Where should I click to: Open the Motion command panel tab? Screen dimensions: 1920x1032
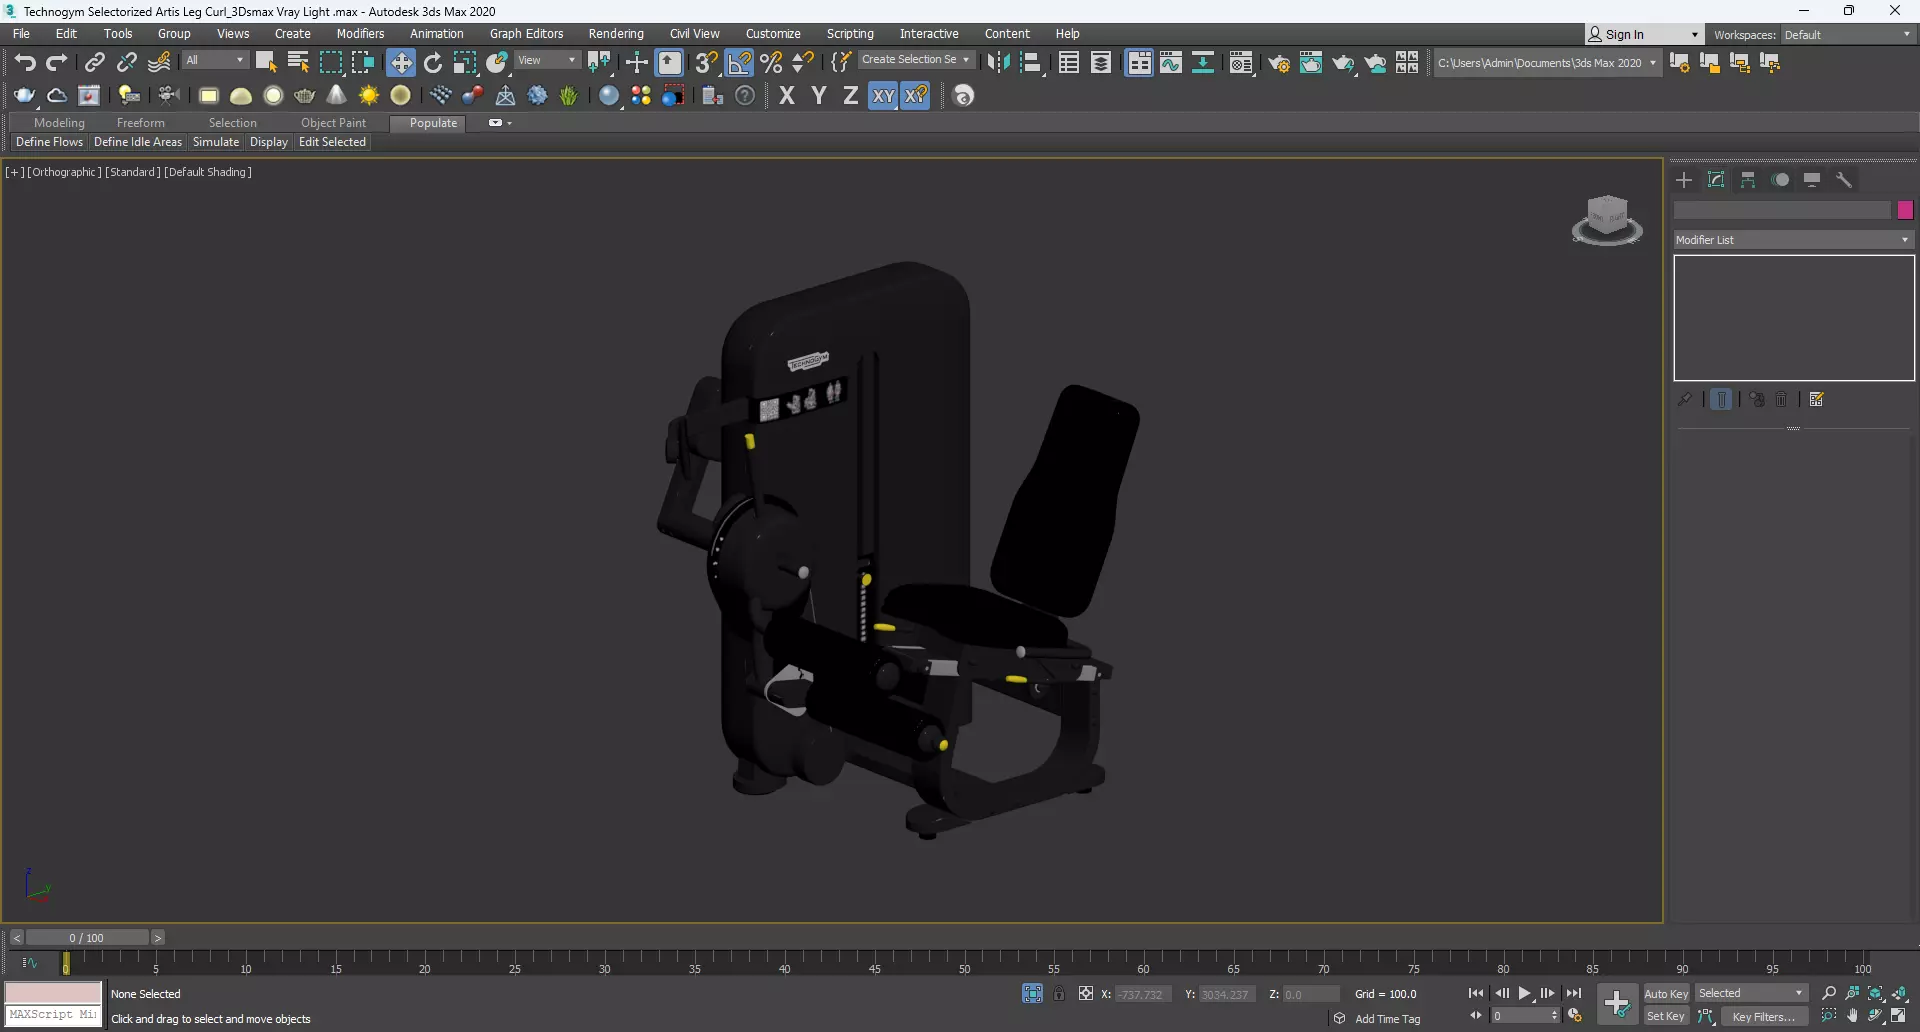point(1780,180)
